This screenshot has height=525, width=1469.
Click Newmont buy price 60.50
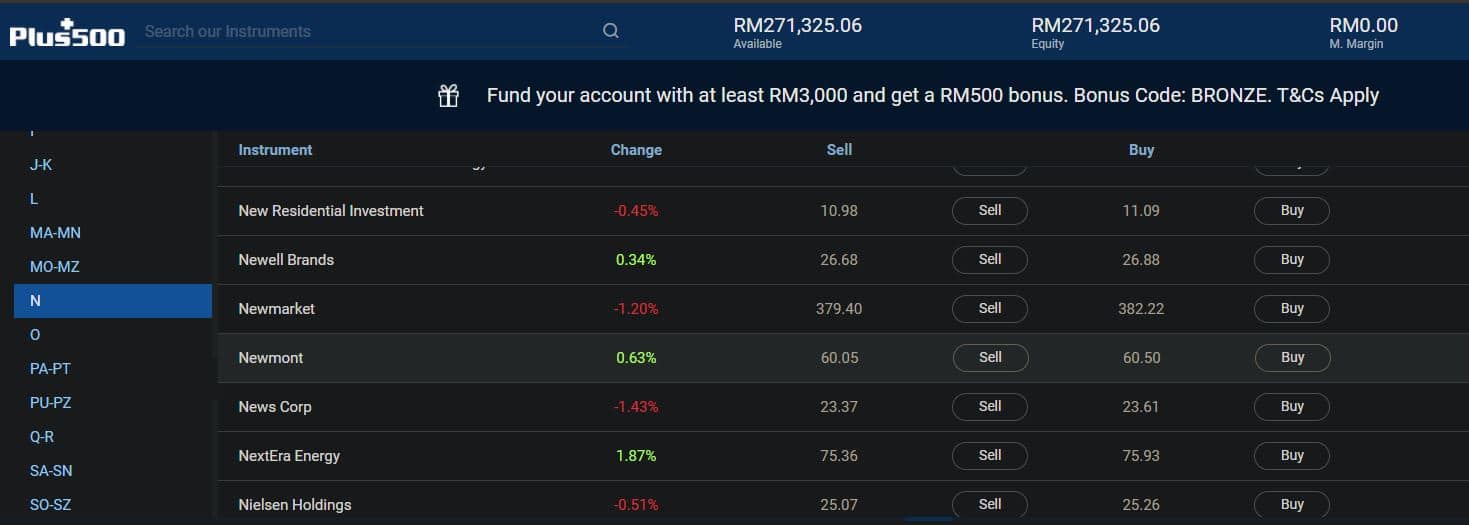pos(1141,358)
